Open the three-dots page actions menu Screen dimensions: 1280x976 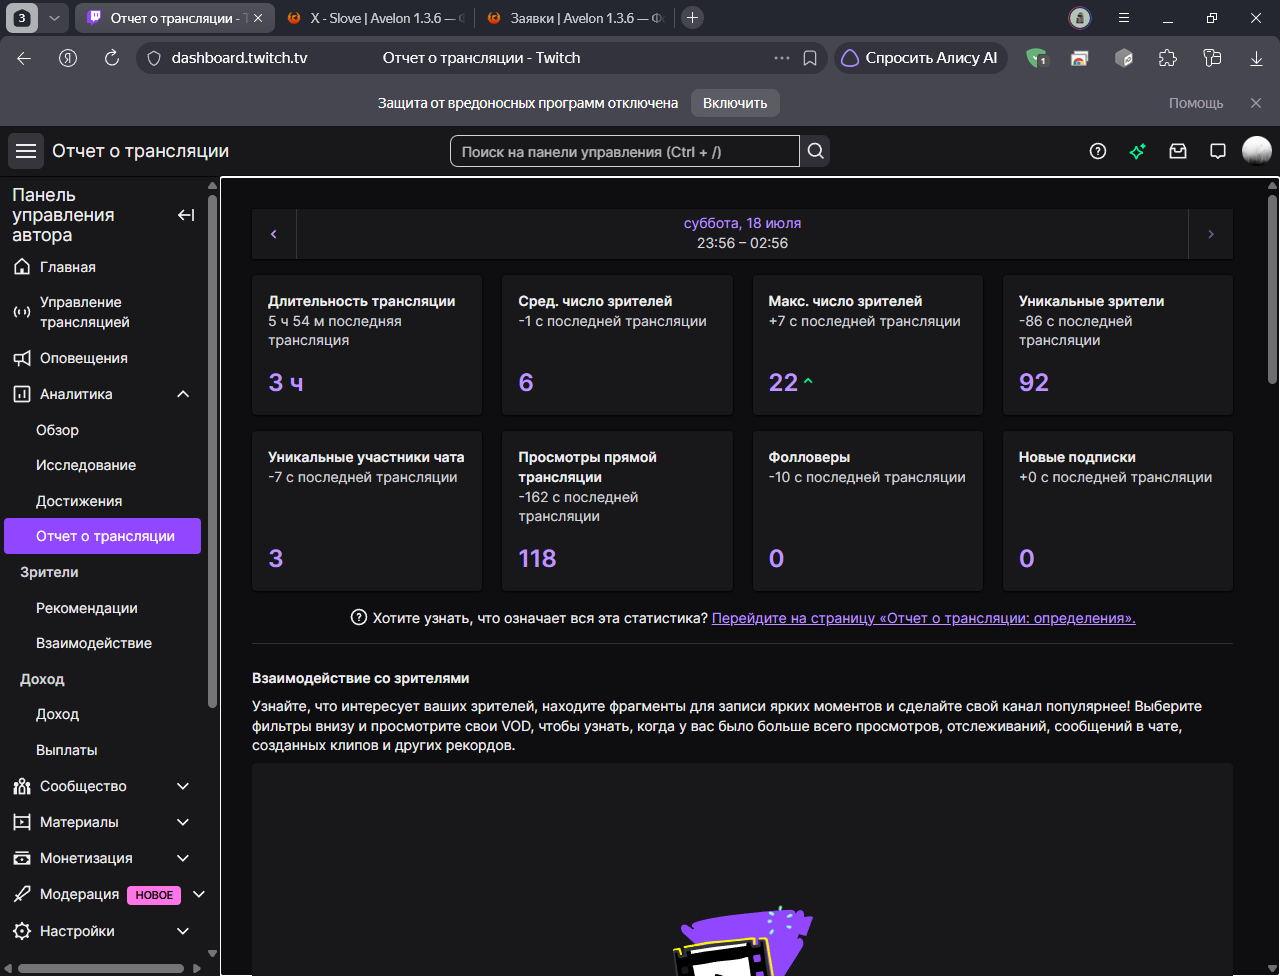782,58
